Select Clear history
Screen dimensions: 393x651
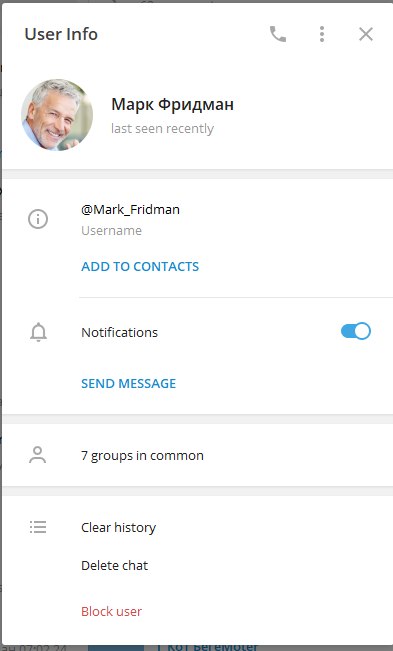coord(119,527)
